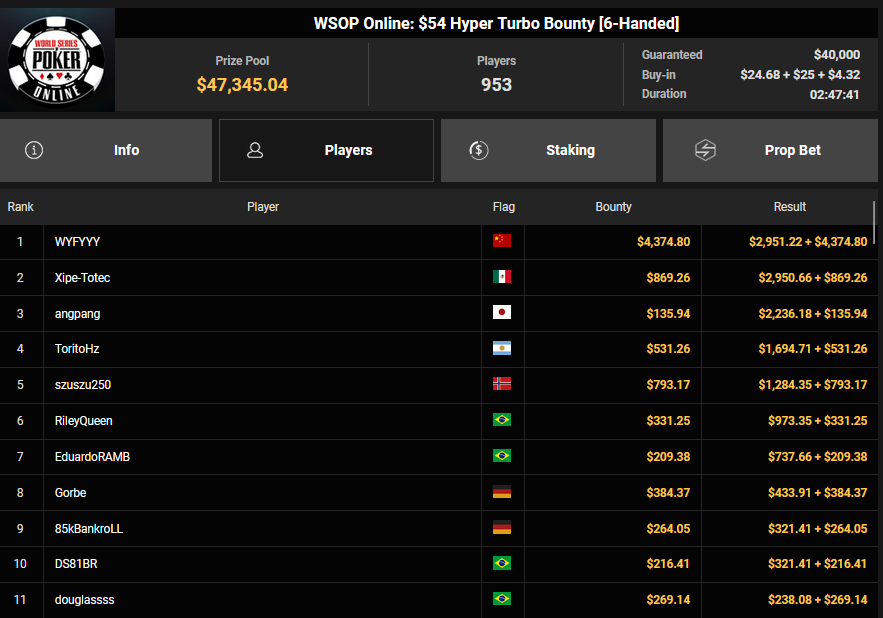Image resolution: width=883 pixels, height=618 pixels.
Task: Click the dollar coin icon on Staking tab
Action: click(478, 150)
